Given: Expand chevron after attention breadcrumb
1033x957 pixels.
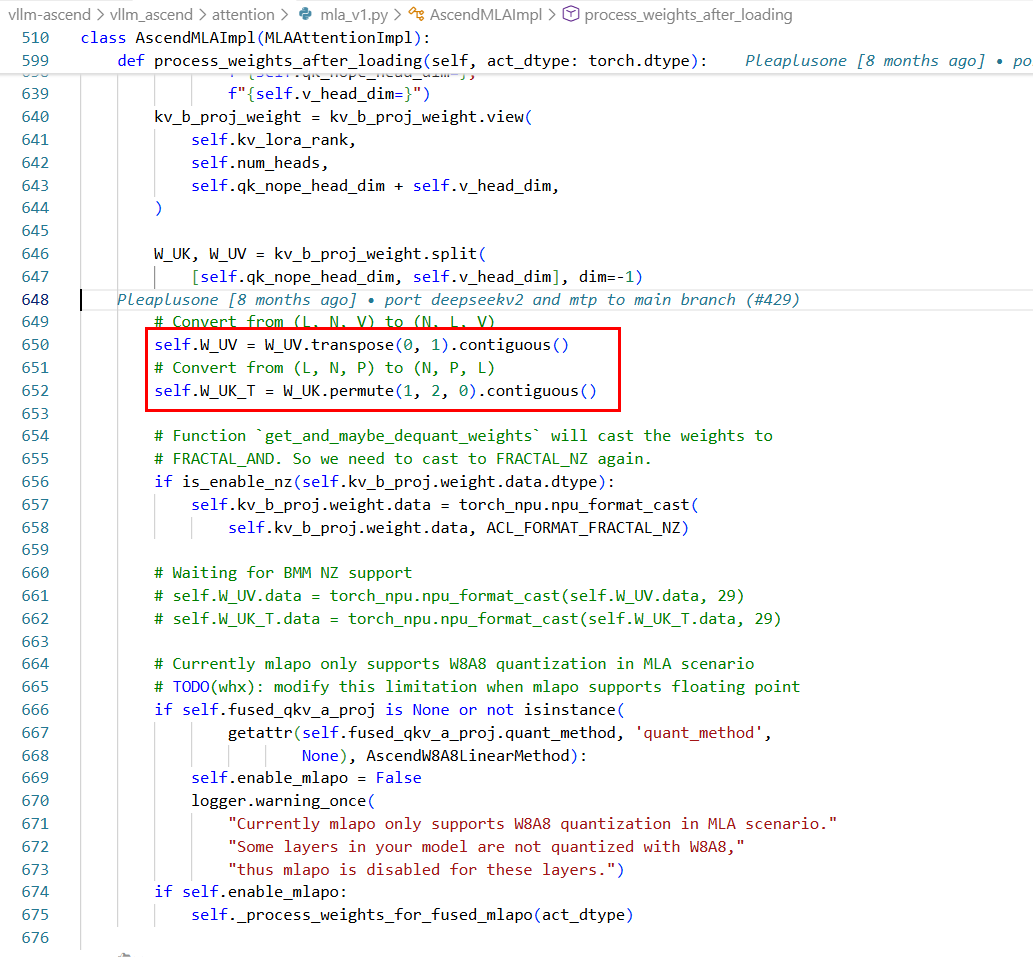Looking at the screenshot, I should click(284, 14).
